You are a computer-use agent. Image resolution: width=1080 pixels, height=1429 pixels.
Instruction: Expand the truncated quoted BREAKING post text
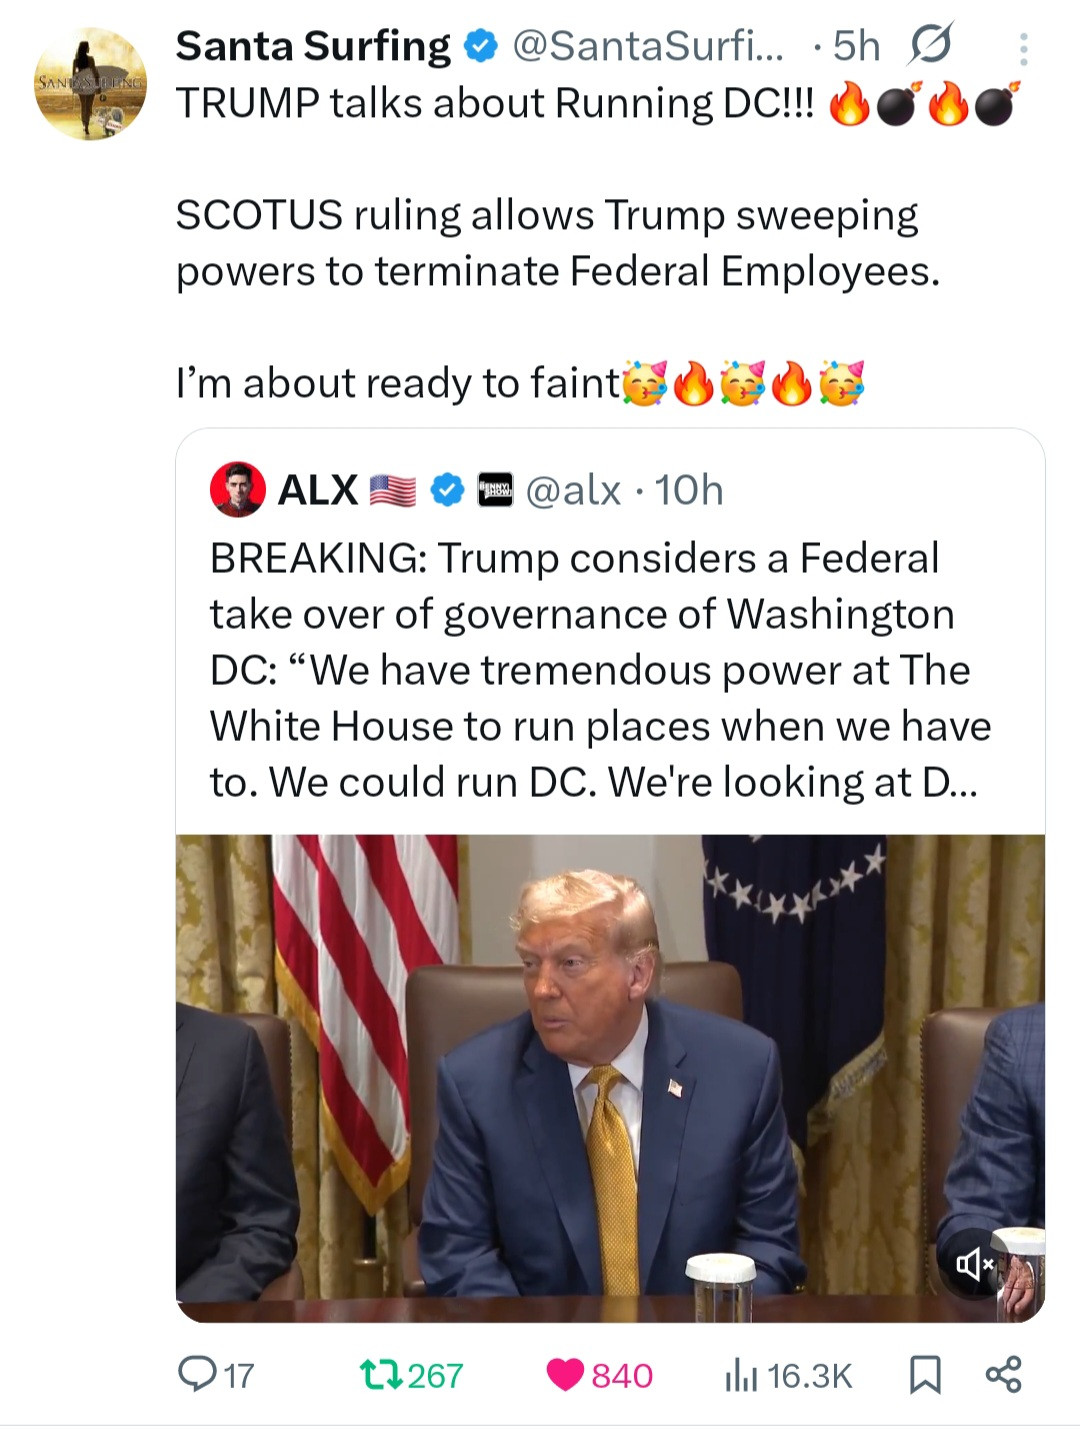pos(600,670)
